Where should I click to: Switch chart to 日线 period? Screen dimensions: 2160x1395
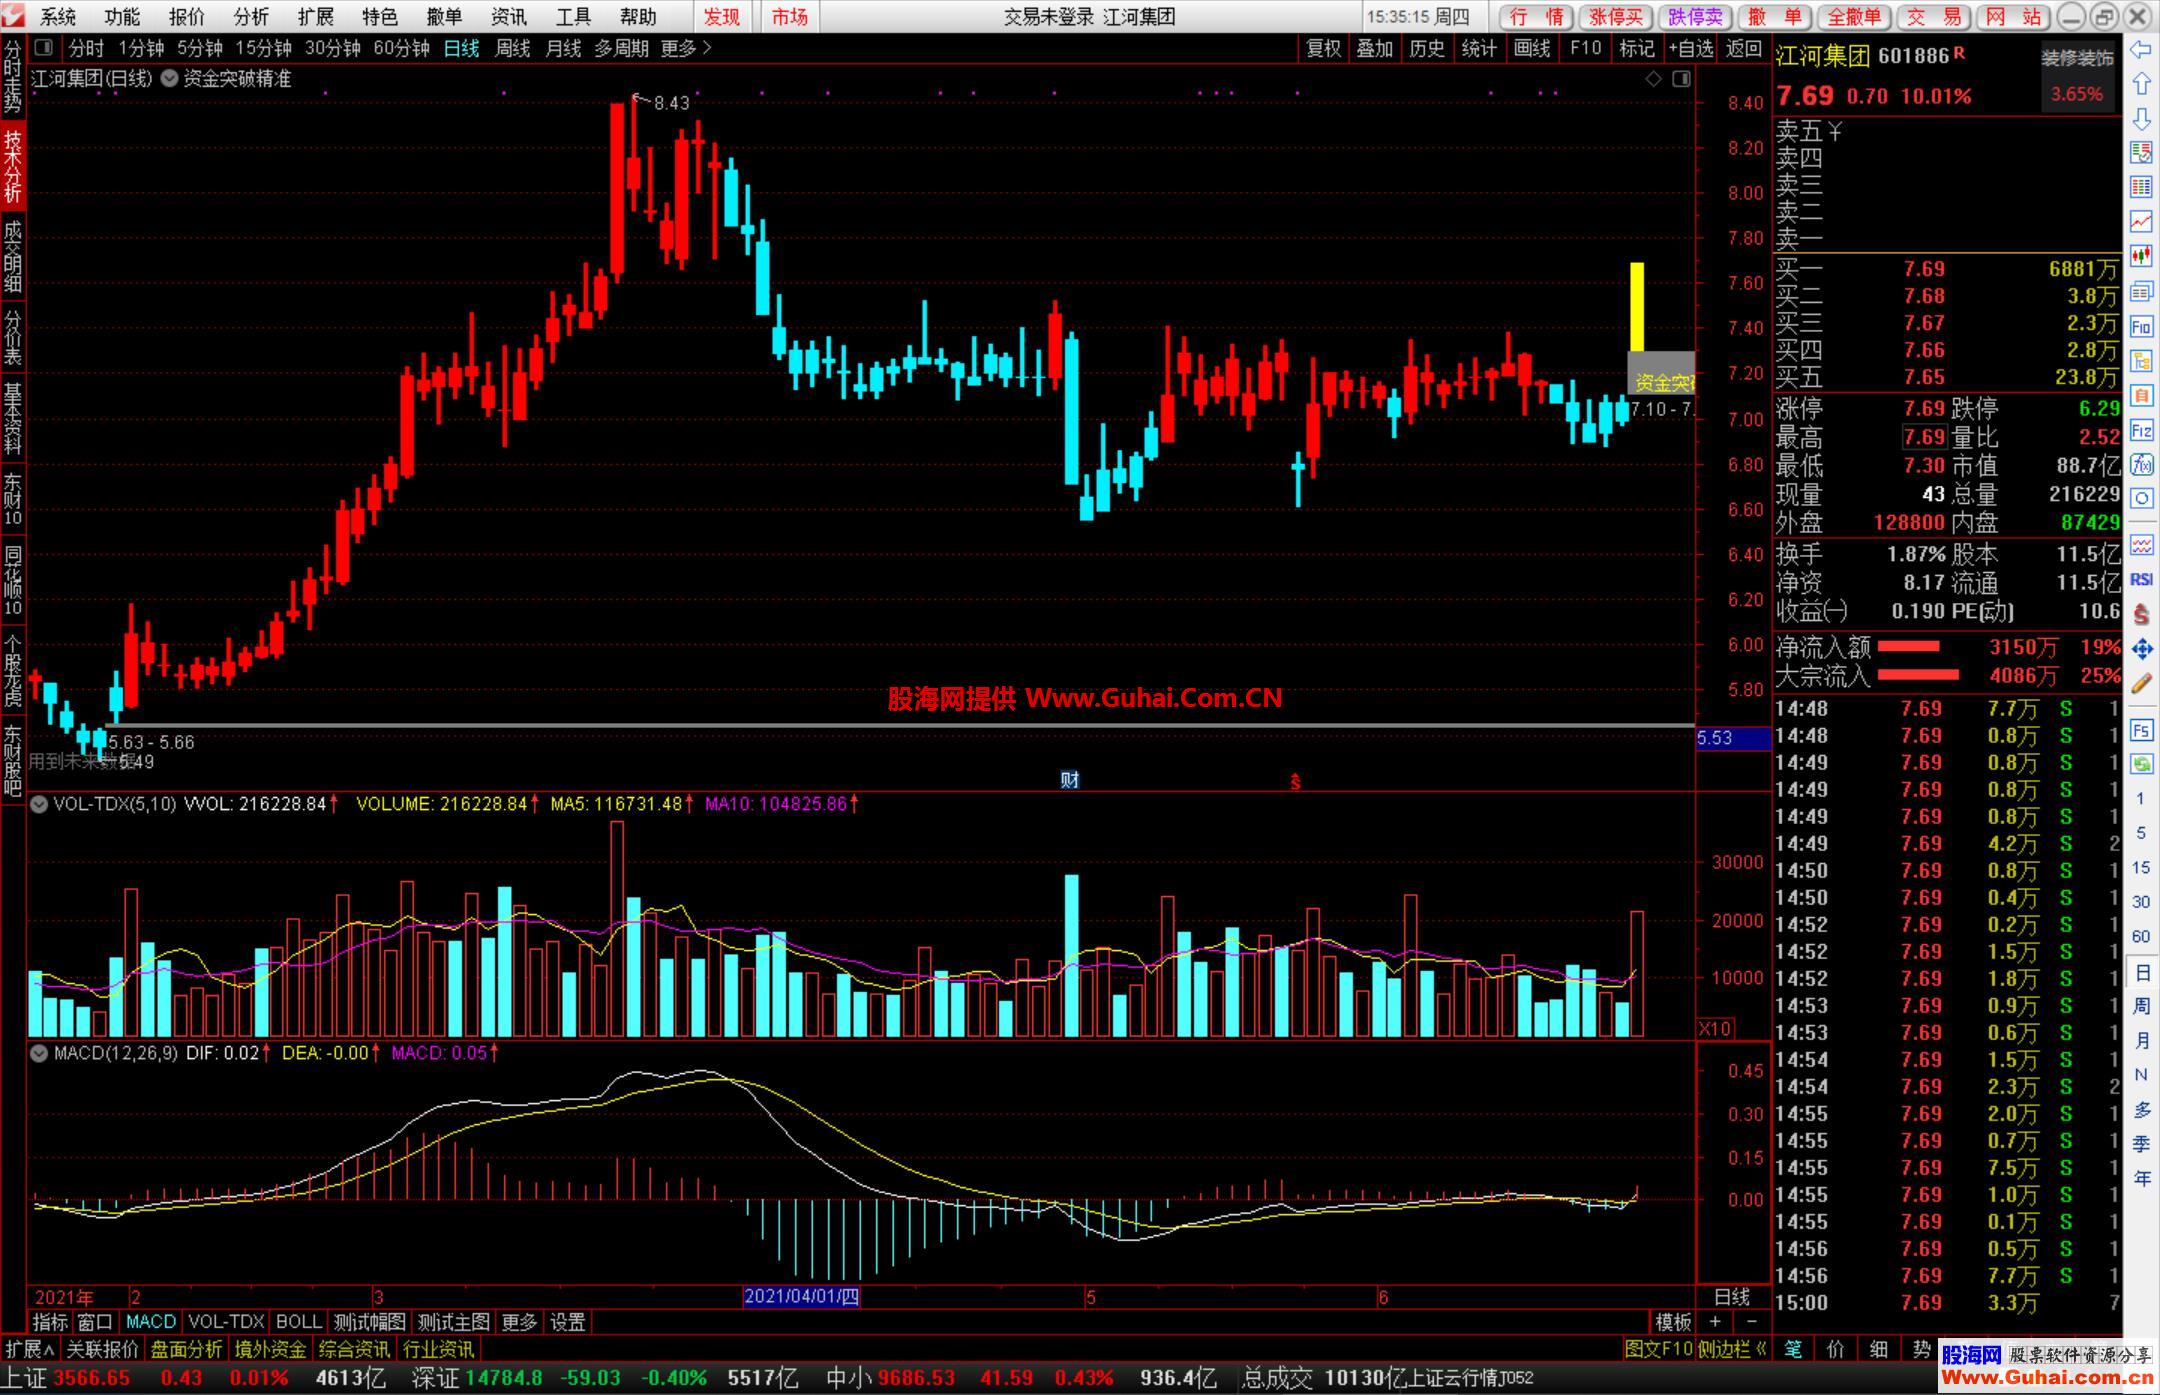coord(461,48)
